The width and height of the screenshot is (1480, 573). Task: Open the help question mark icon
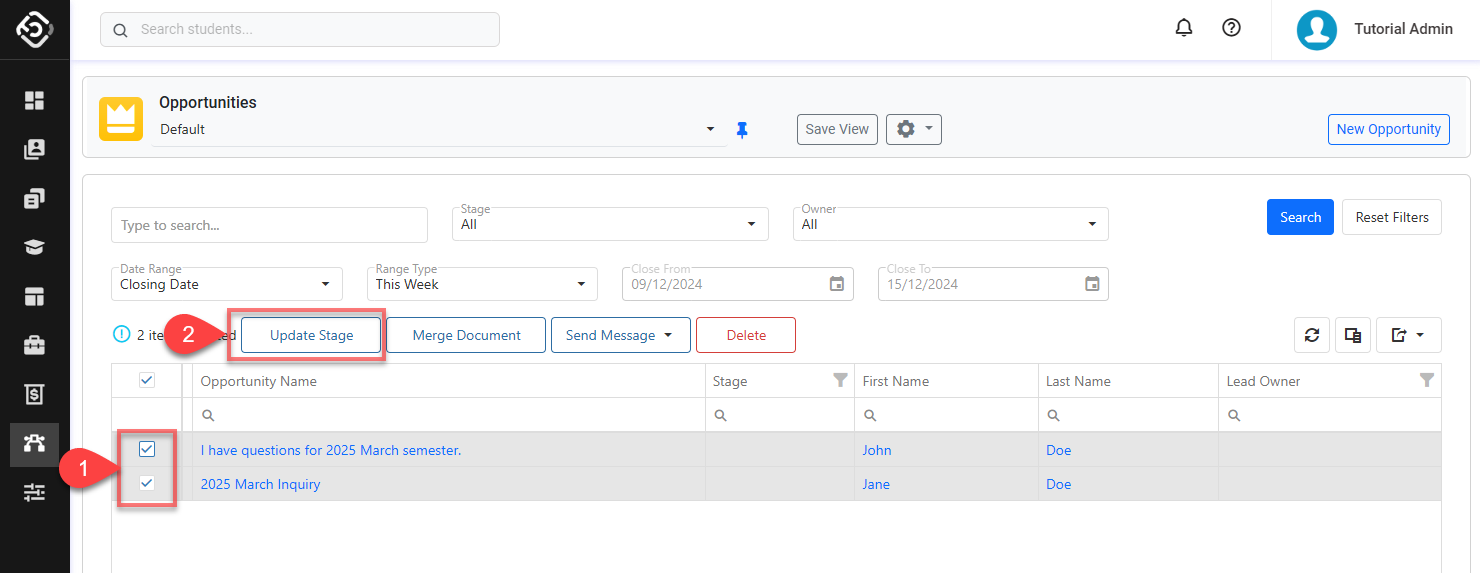pyautogui.click(x=1231, y=29)
